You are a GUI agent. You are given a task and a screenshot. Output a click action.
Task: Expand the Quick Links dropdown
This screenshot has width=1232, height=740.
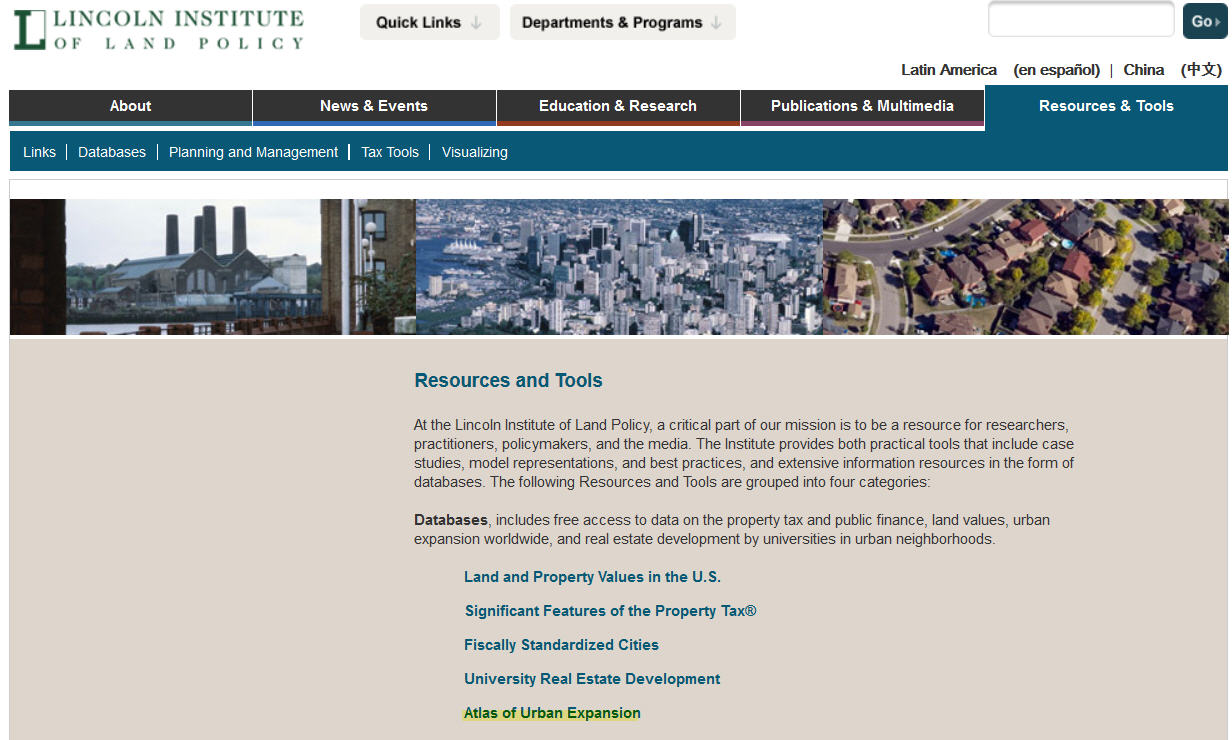[429, 22]
